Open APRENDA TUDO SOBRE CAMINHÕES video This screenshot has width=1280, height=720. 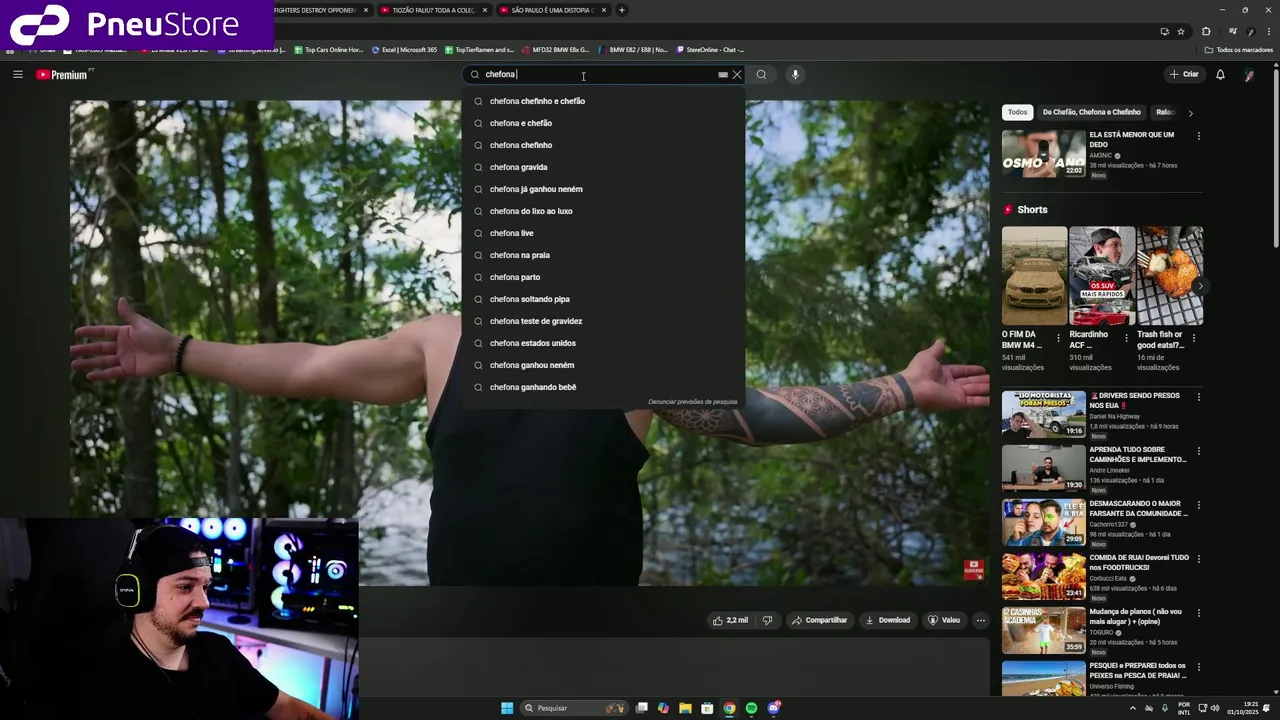point(1044,468)
